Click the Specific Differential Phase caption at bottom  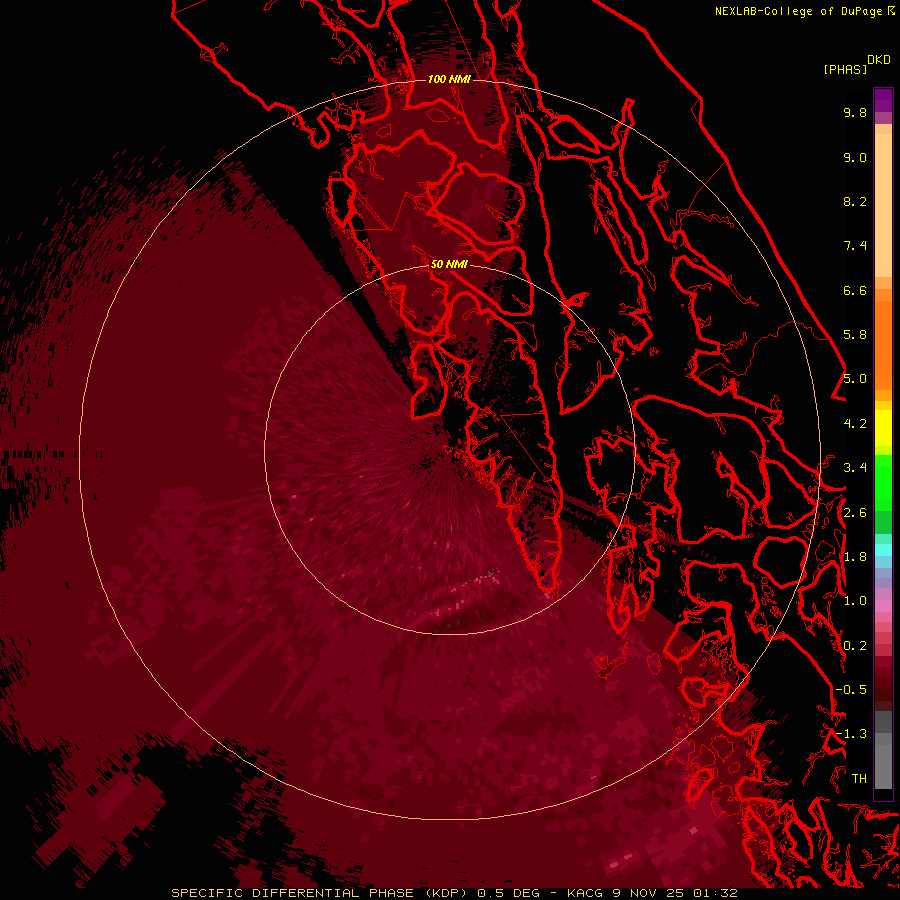pyautogui.click(x=454, y=893)
